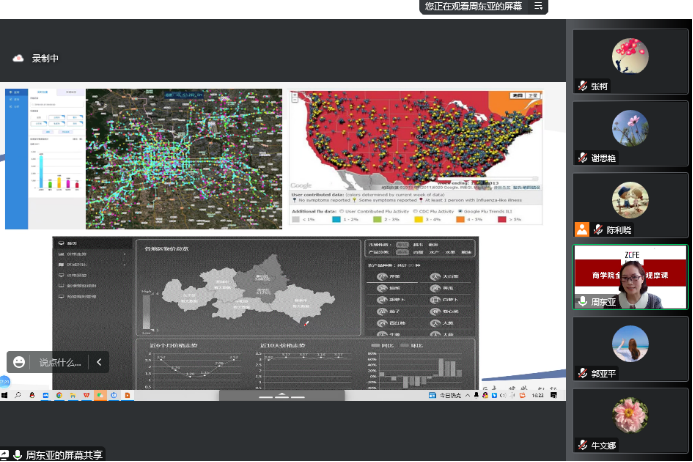Click the satellite city traffic map image

[184, 158]
